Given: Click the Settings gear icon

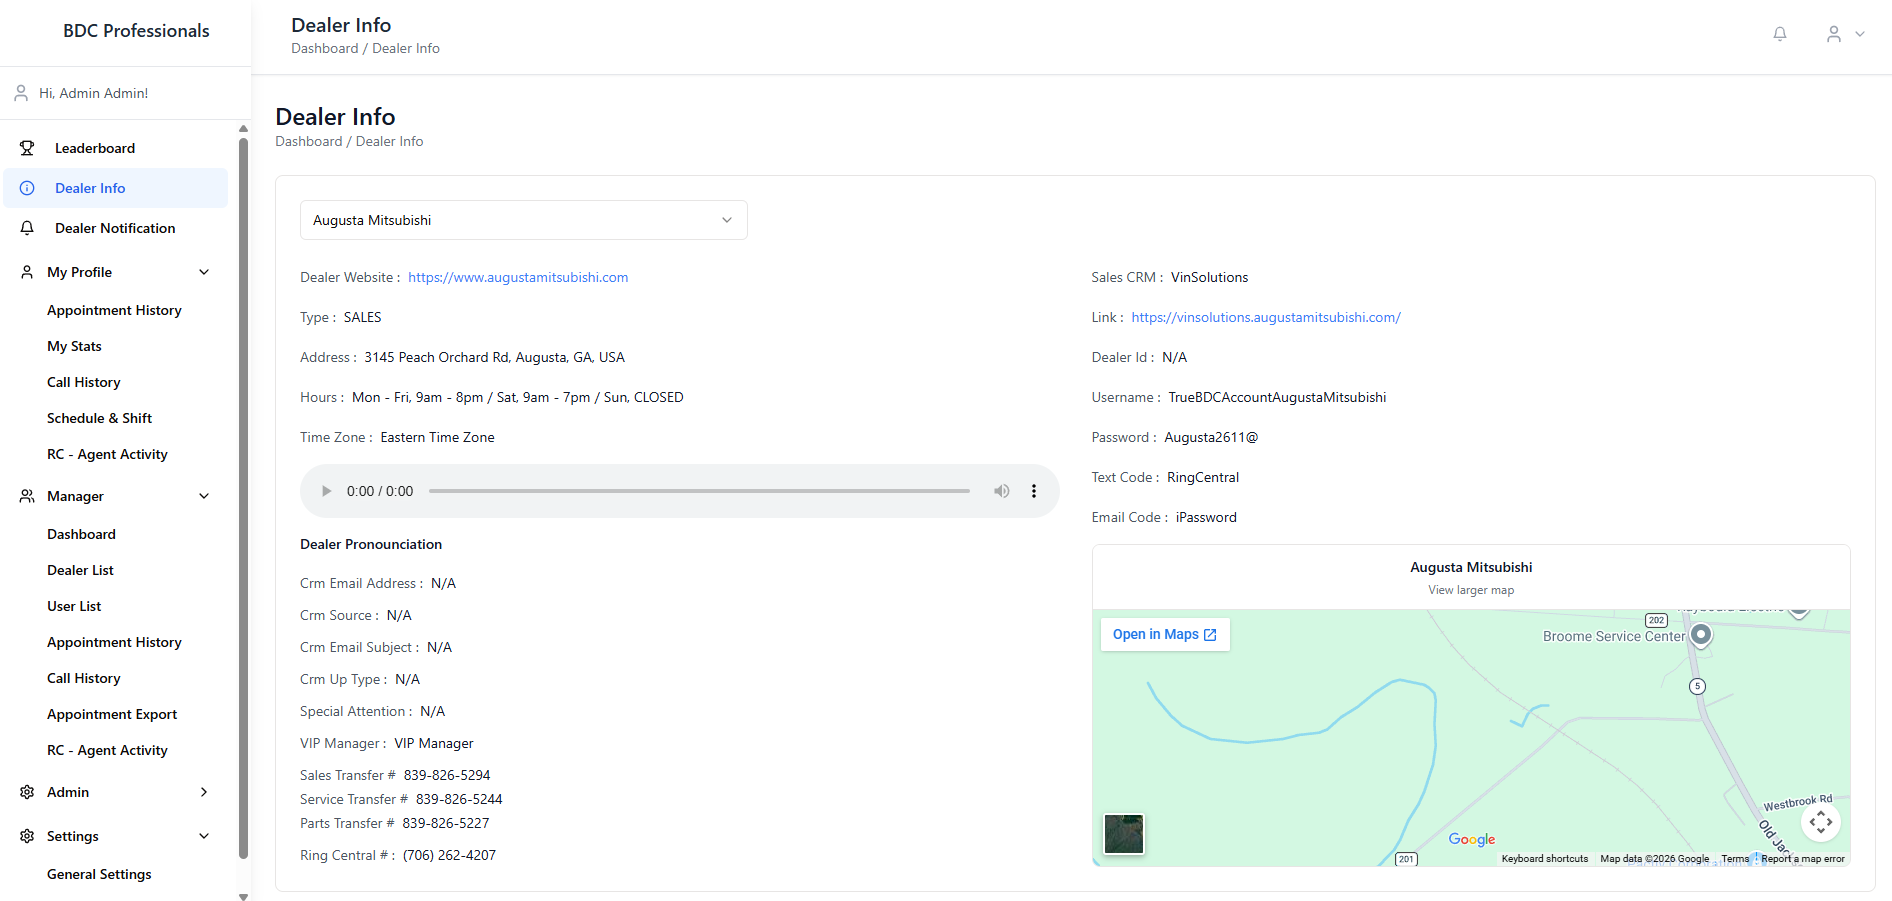Looking at the screenshot, I should tap(27, 836).
